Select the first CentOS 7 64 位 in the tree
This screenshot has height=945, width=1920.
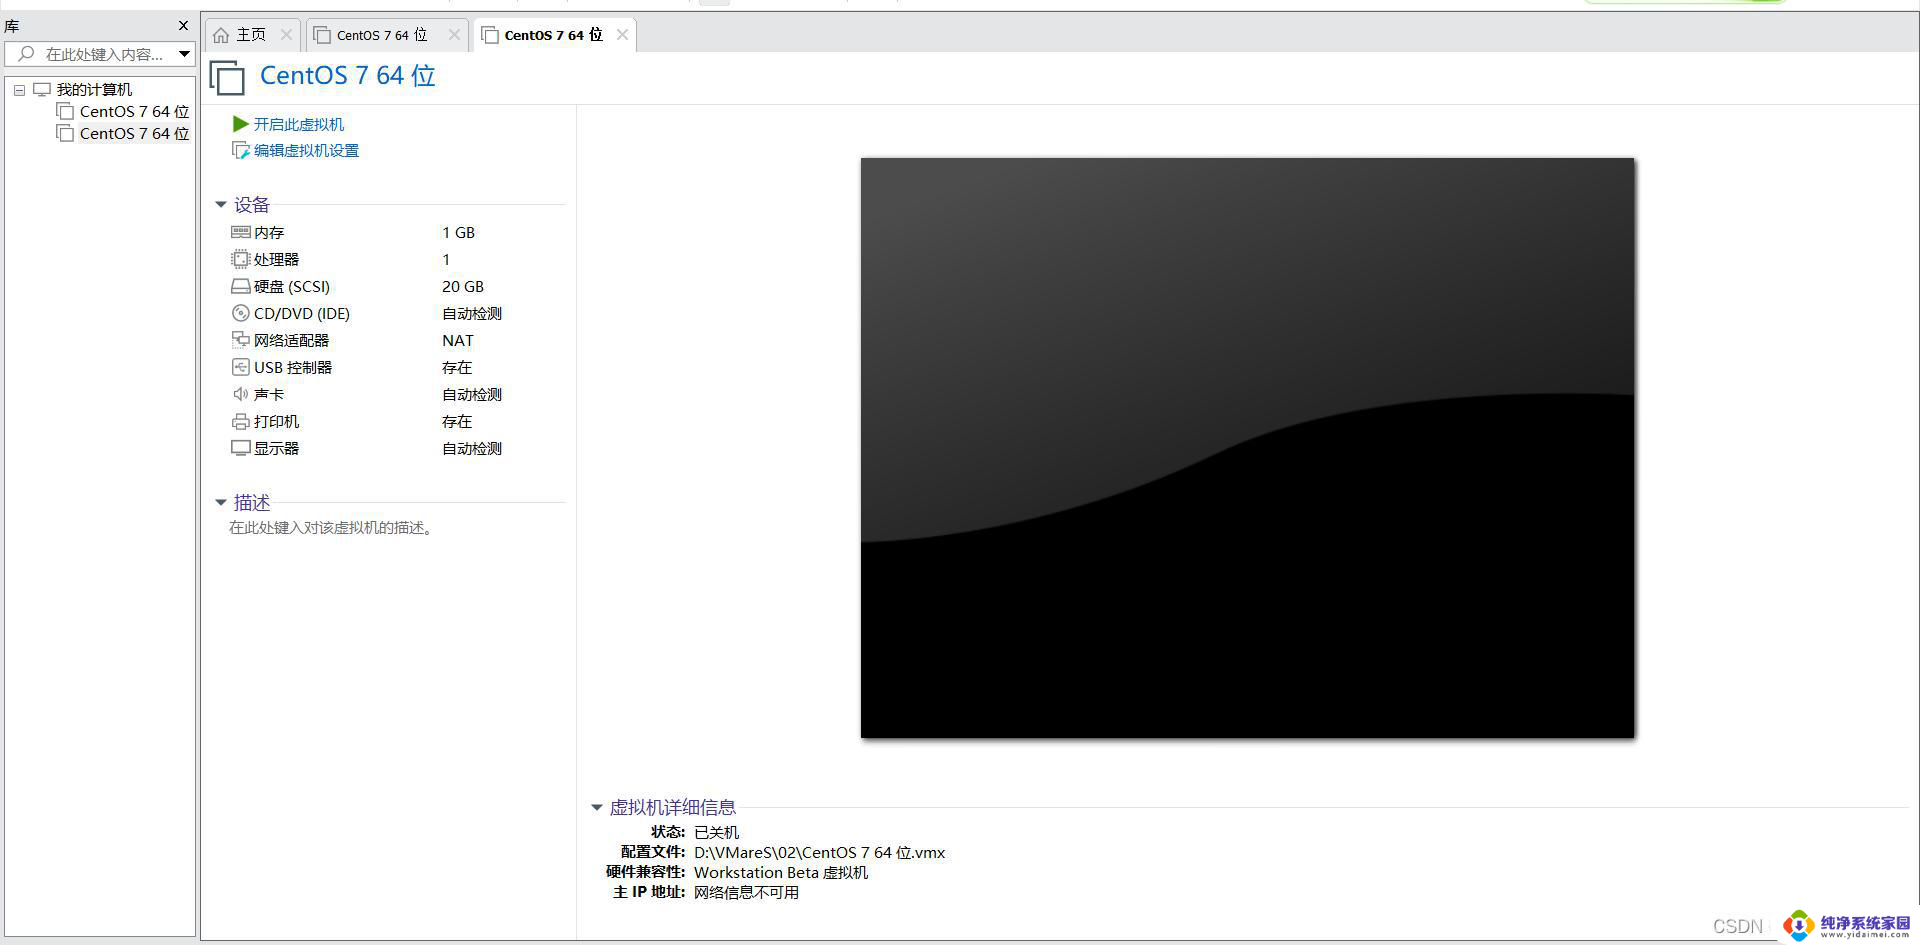point(134,111)
